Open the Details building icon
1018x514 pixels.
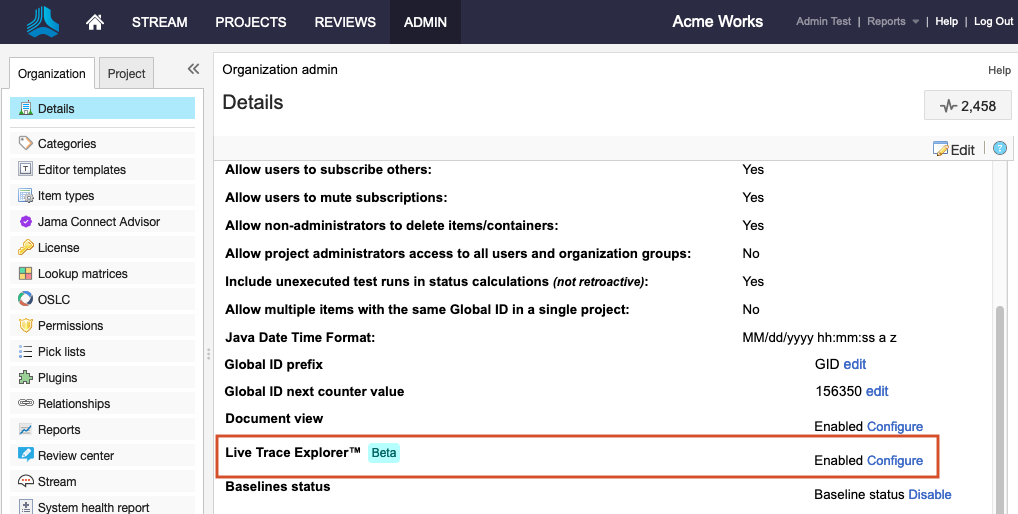pyautogui.click(x=25, y=108)
